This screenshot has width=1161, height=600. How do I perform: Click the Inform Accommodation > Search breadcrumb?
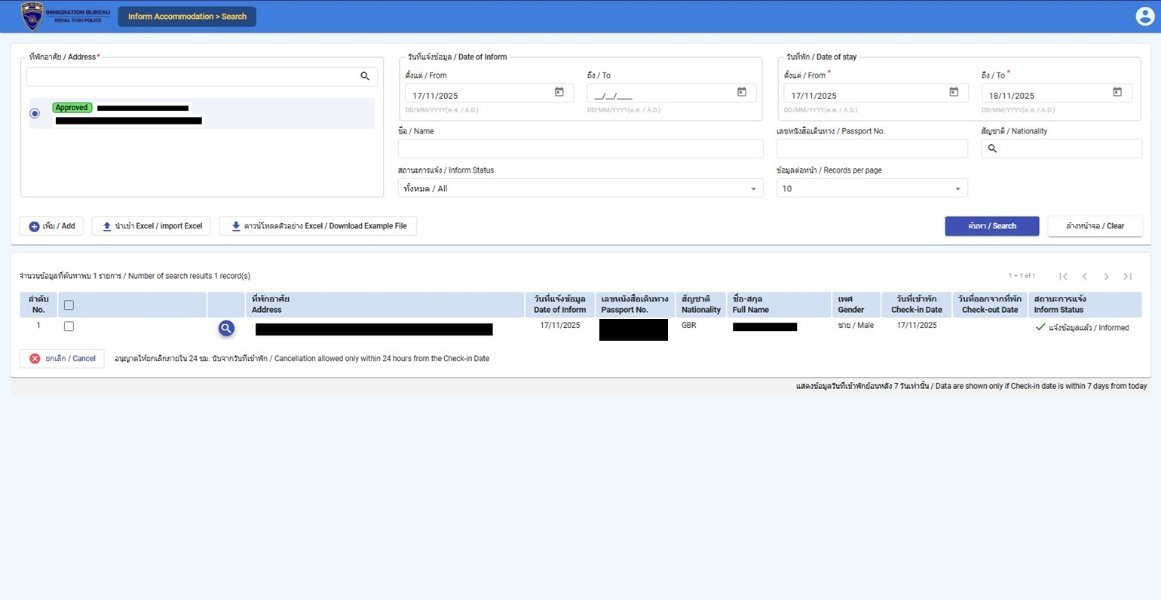click(187, 16)
